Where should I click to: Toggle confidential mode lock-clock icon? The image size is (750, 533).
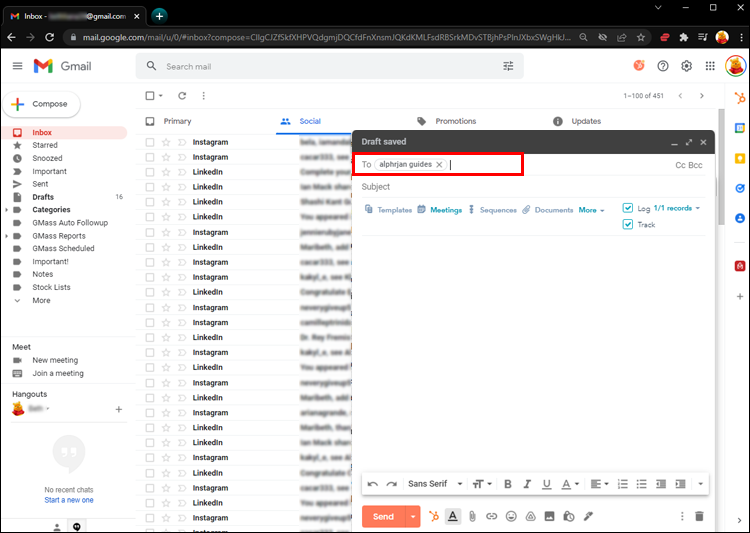pyautogui.click(x=568, y=516)
